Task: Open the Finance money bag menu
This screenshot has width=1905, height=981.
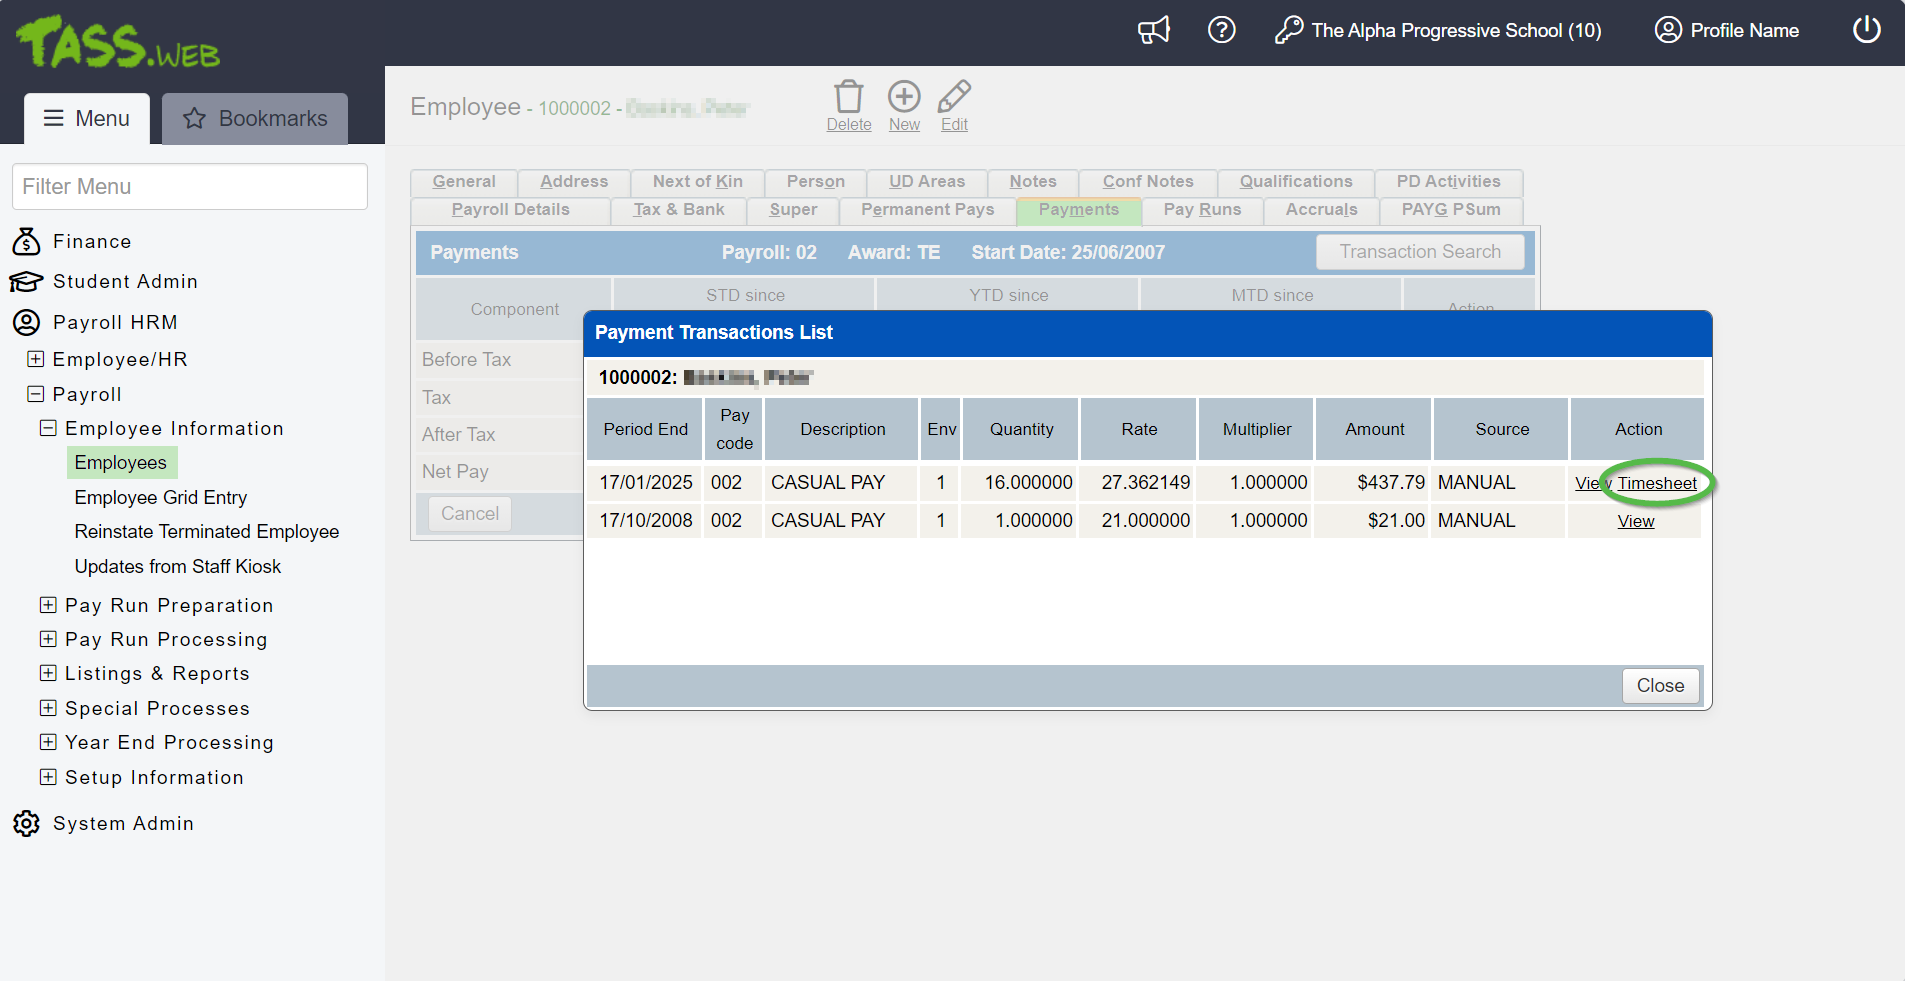Action: (x=26, y=241)
